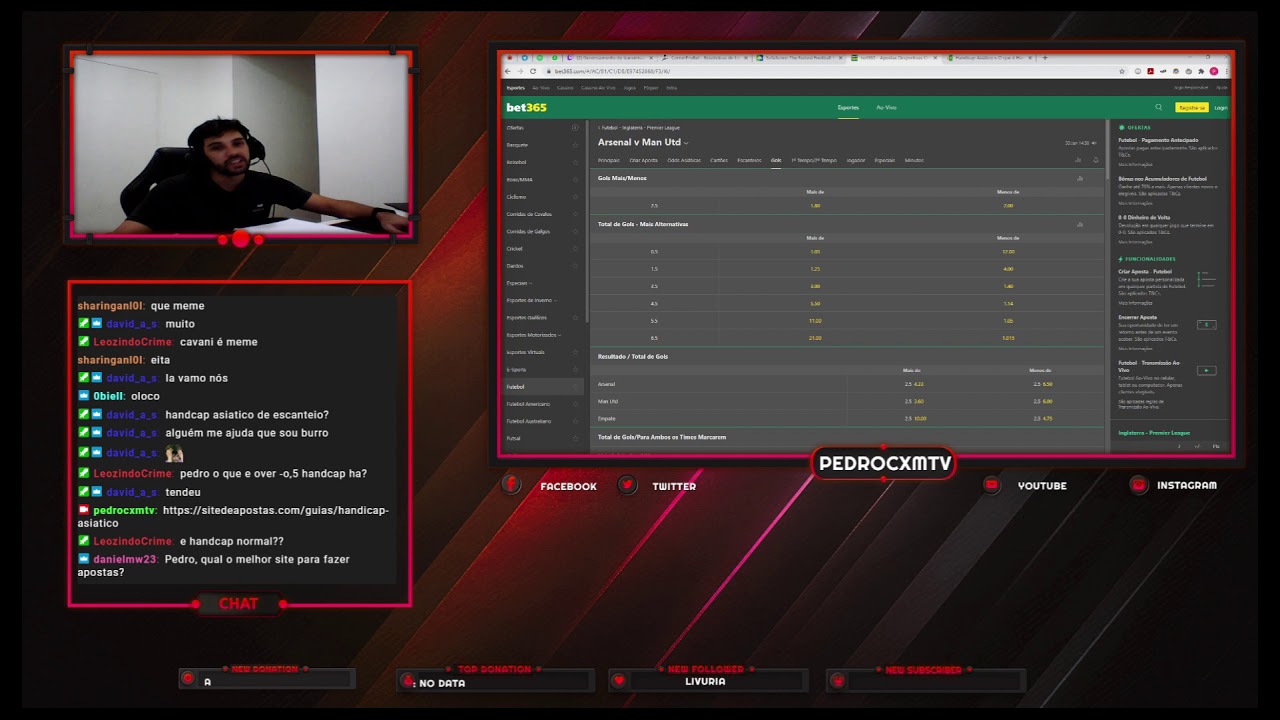Viewport: 1280px width, 720px height.
Task: Click the Login link
Action: (x=1220, y=107)
